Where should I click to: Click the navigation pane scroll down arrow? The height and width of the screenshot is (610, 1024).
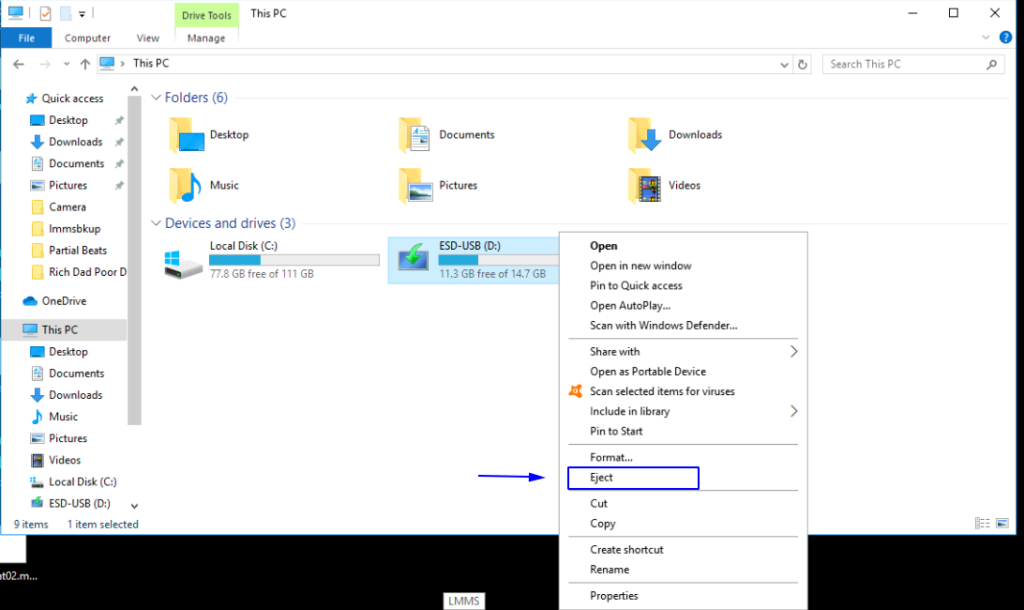point(134,506)
